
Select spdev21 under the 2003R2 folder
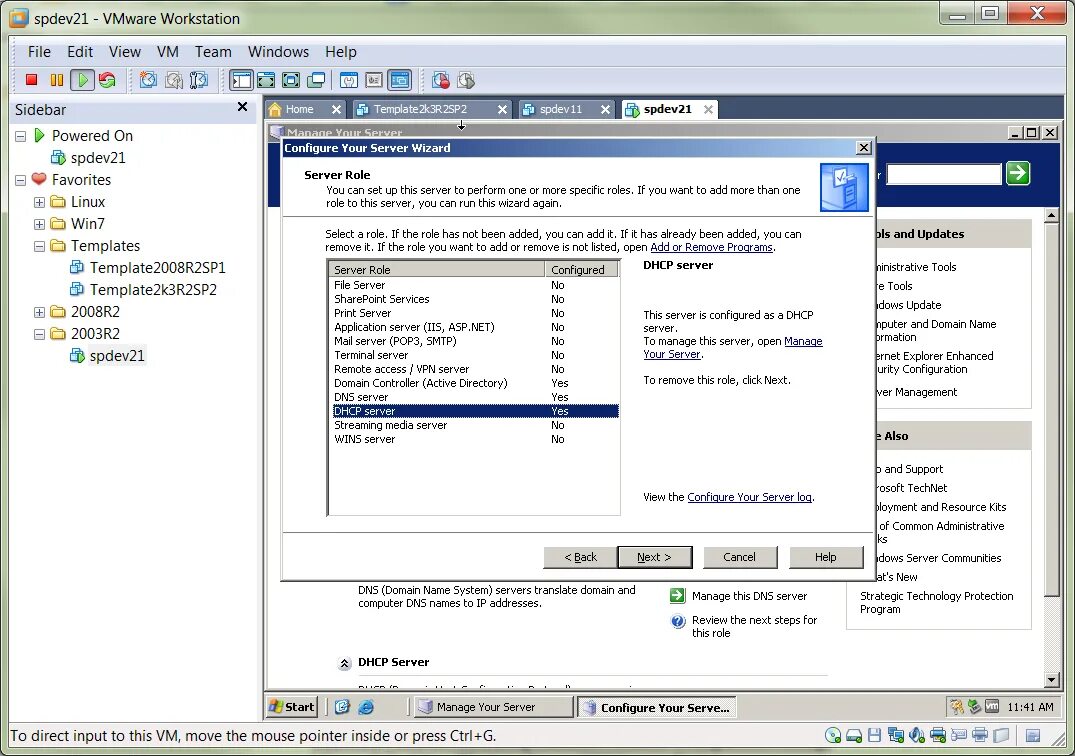(x=117, y=356)
